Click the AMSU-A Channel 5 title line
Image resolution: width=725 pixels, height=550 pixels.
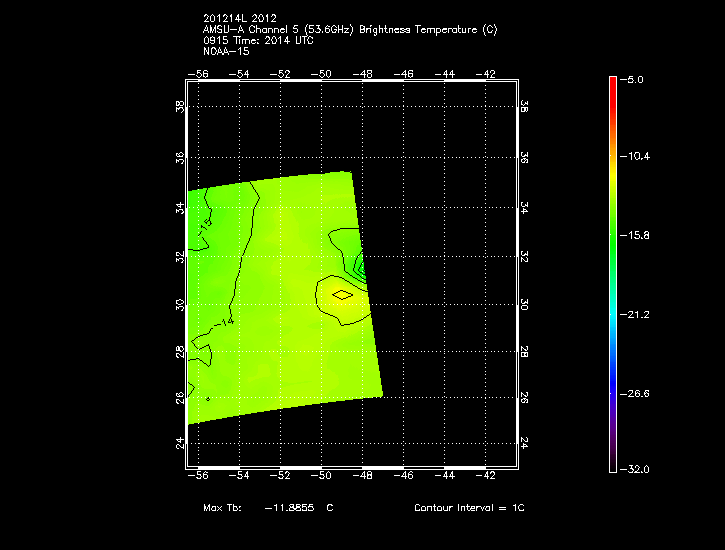pos(349,29)
